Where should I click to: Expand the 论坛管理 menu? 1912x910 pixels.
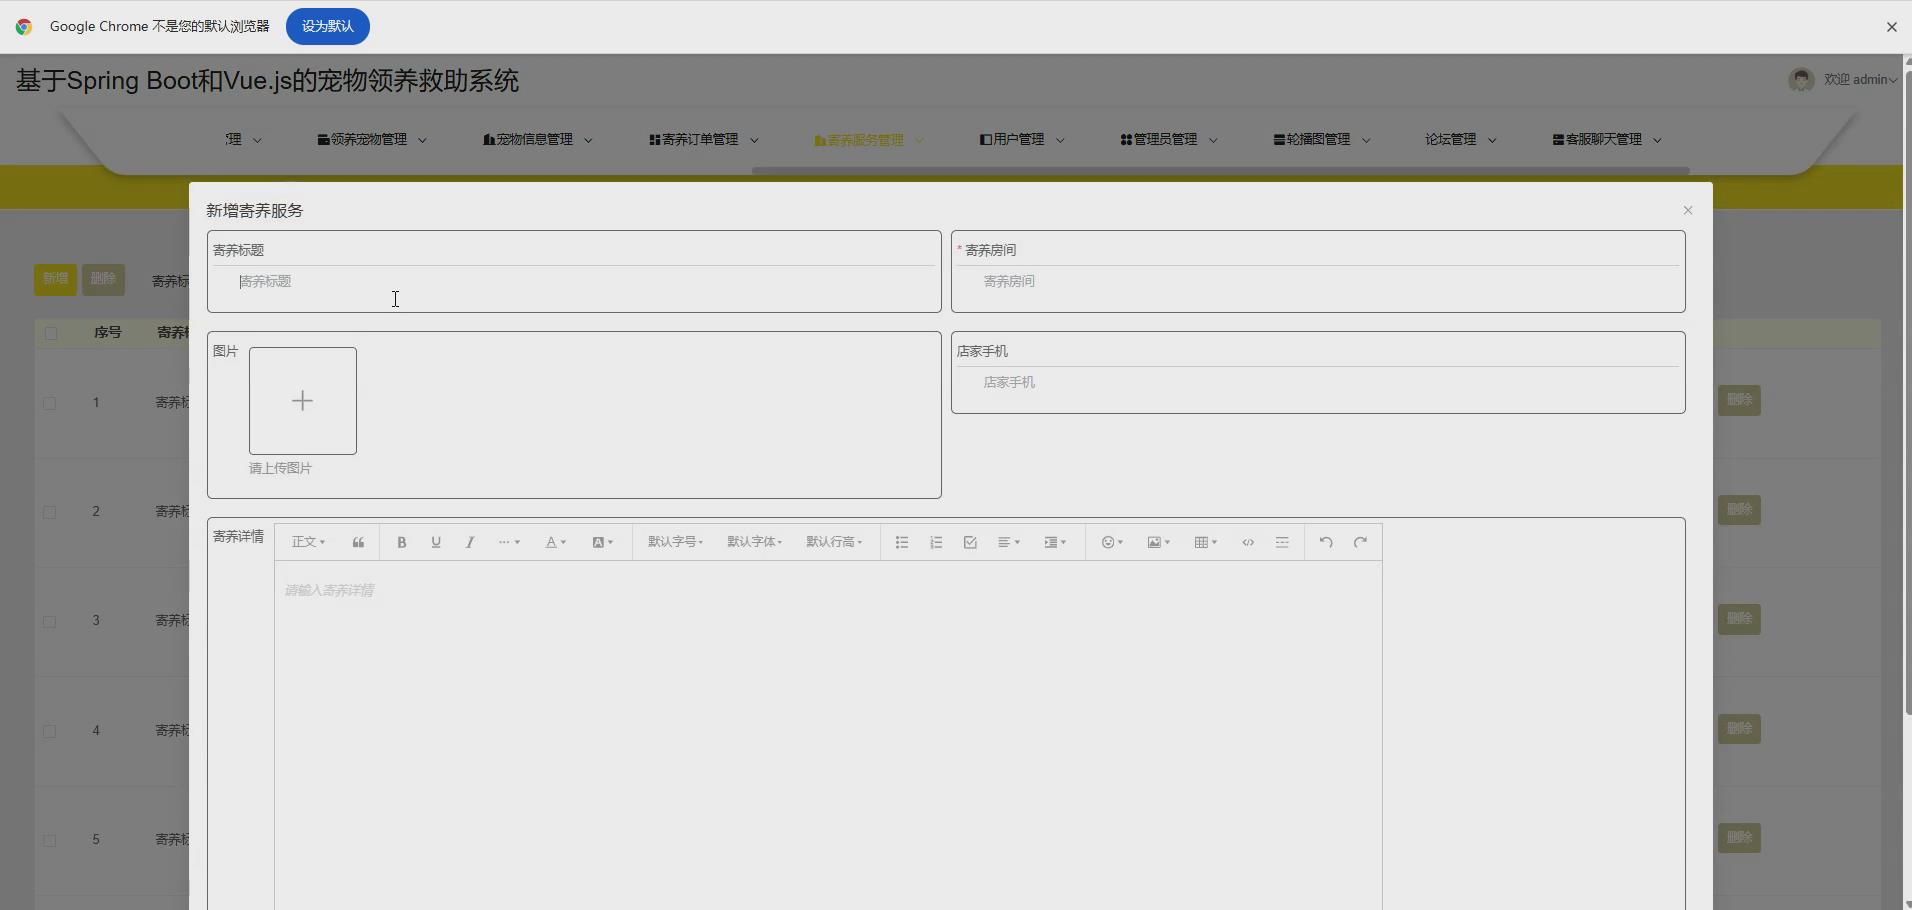(1461, 140)
